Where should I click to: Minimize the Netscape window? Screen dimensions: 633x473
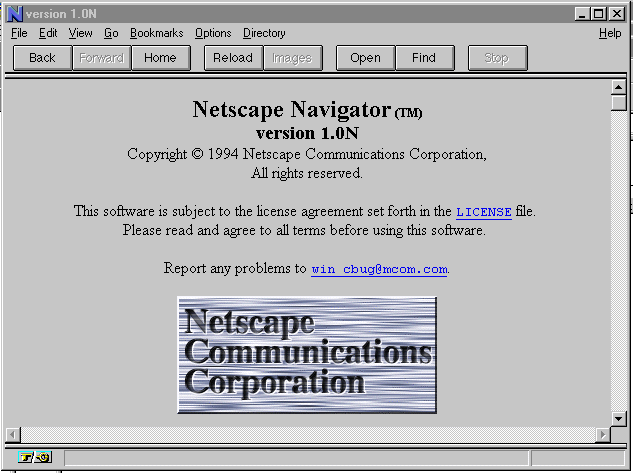coord(582,14)
